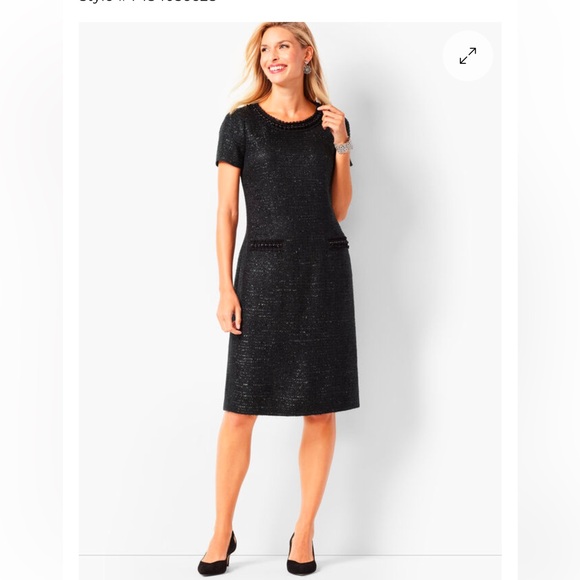Click the right fringed pocket trim
Screen dimensions: 580x580
(338, 245)
